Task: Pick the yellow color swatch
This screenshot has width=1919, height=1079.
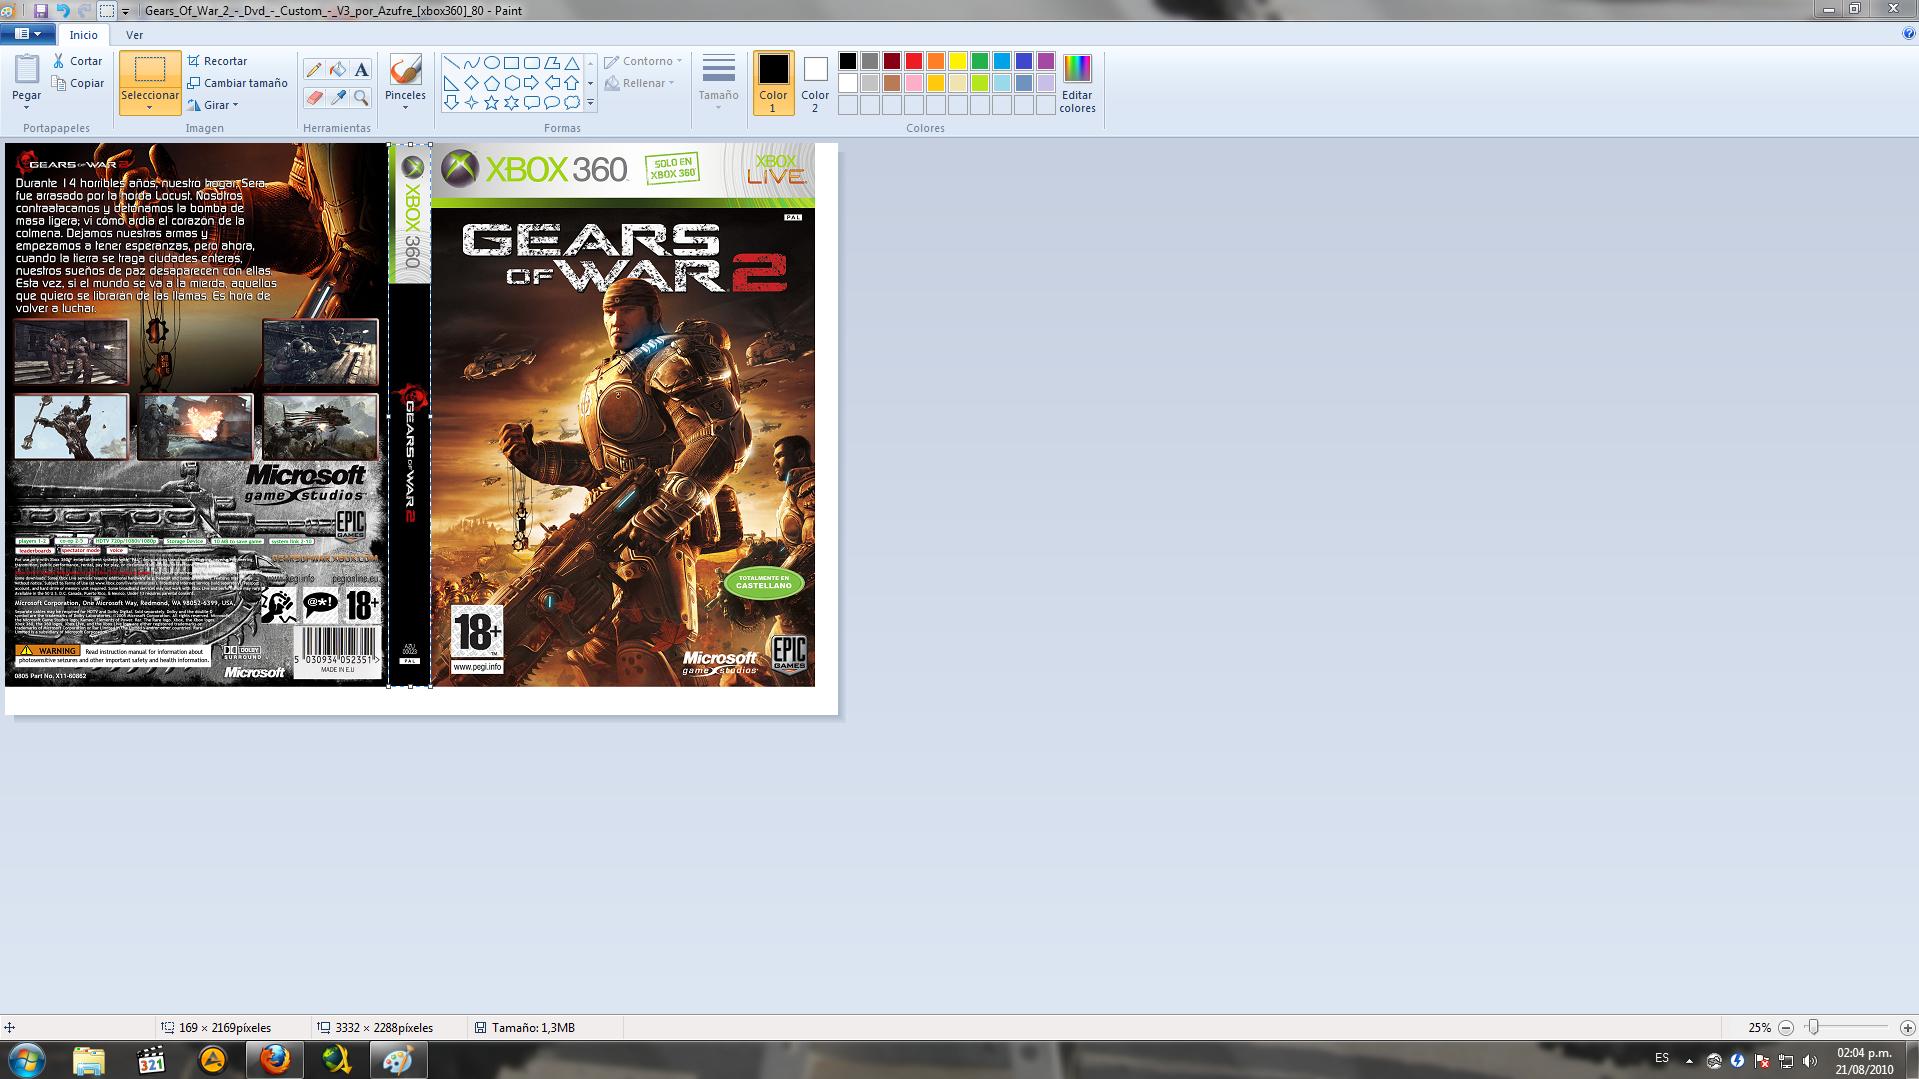Action: [x=958, y=62]
